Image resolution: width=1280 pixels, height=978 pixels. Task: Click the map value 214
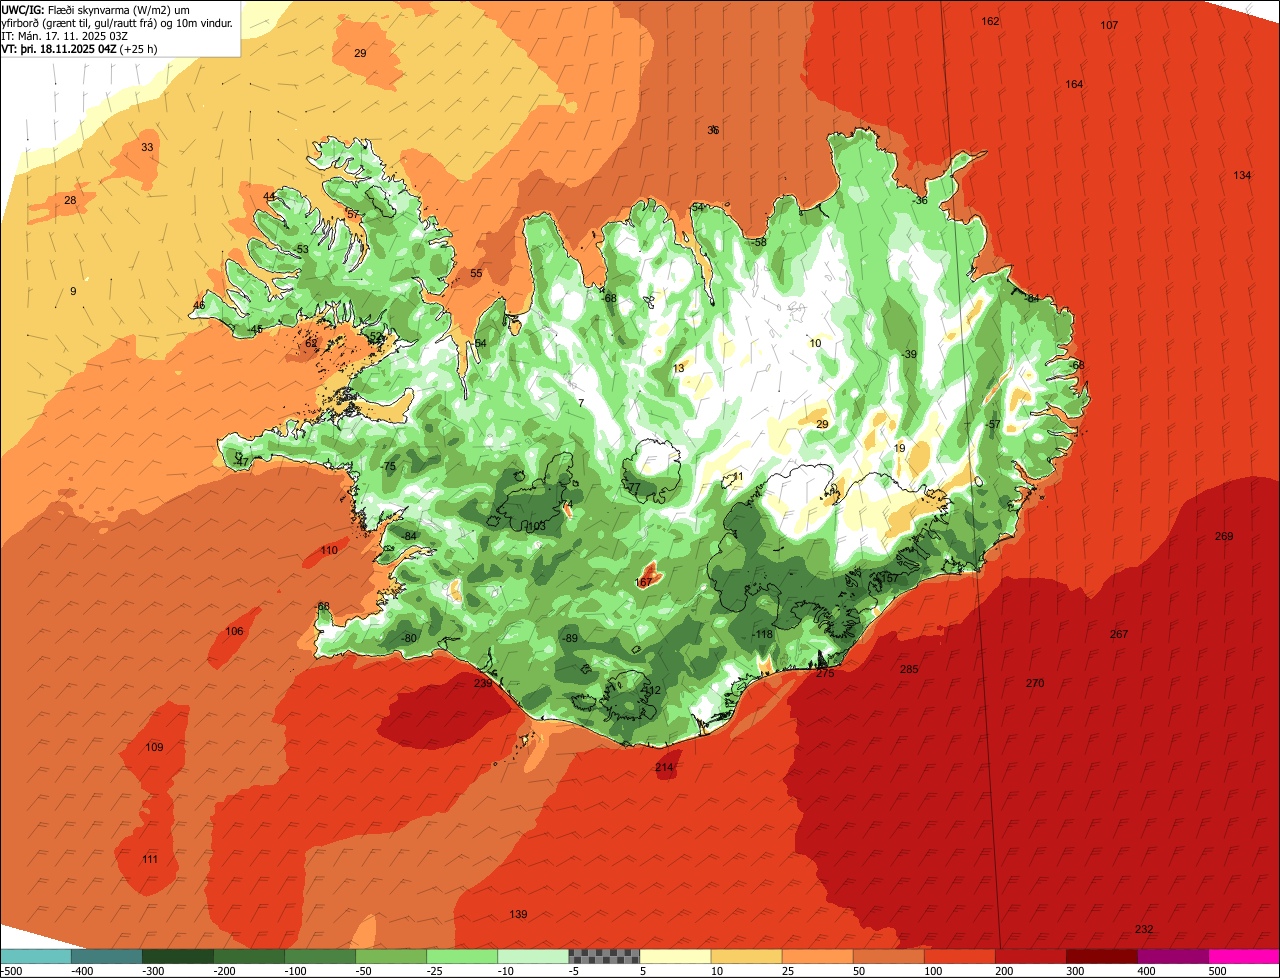(665, 767)
